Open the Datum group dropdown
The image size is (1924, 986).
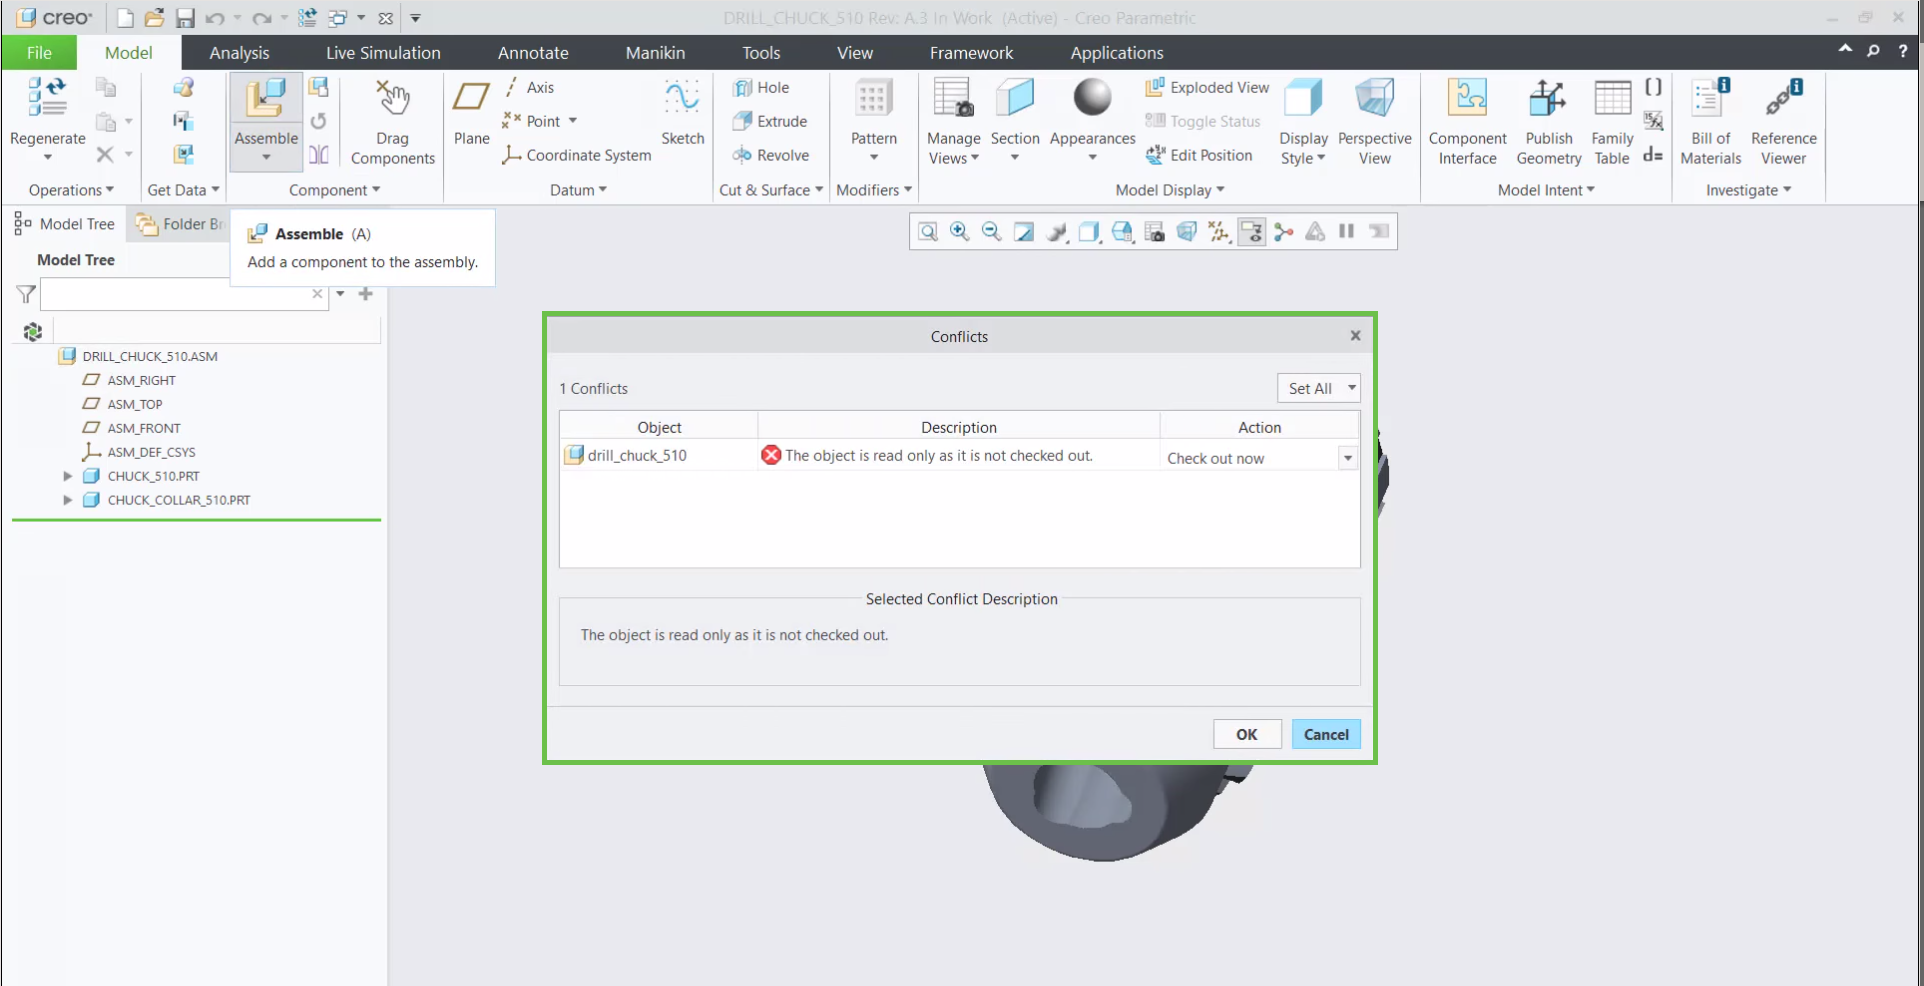[578, 190]
